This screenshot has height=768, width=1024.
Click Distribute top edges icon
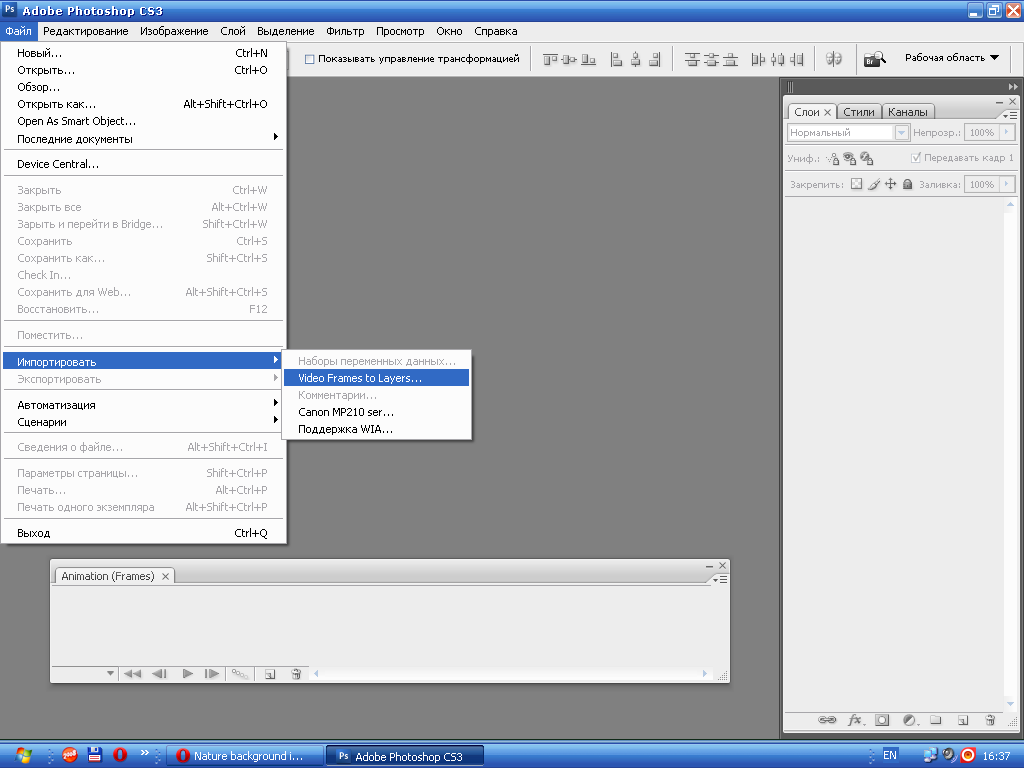click(x=692, y=59)
